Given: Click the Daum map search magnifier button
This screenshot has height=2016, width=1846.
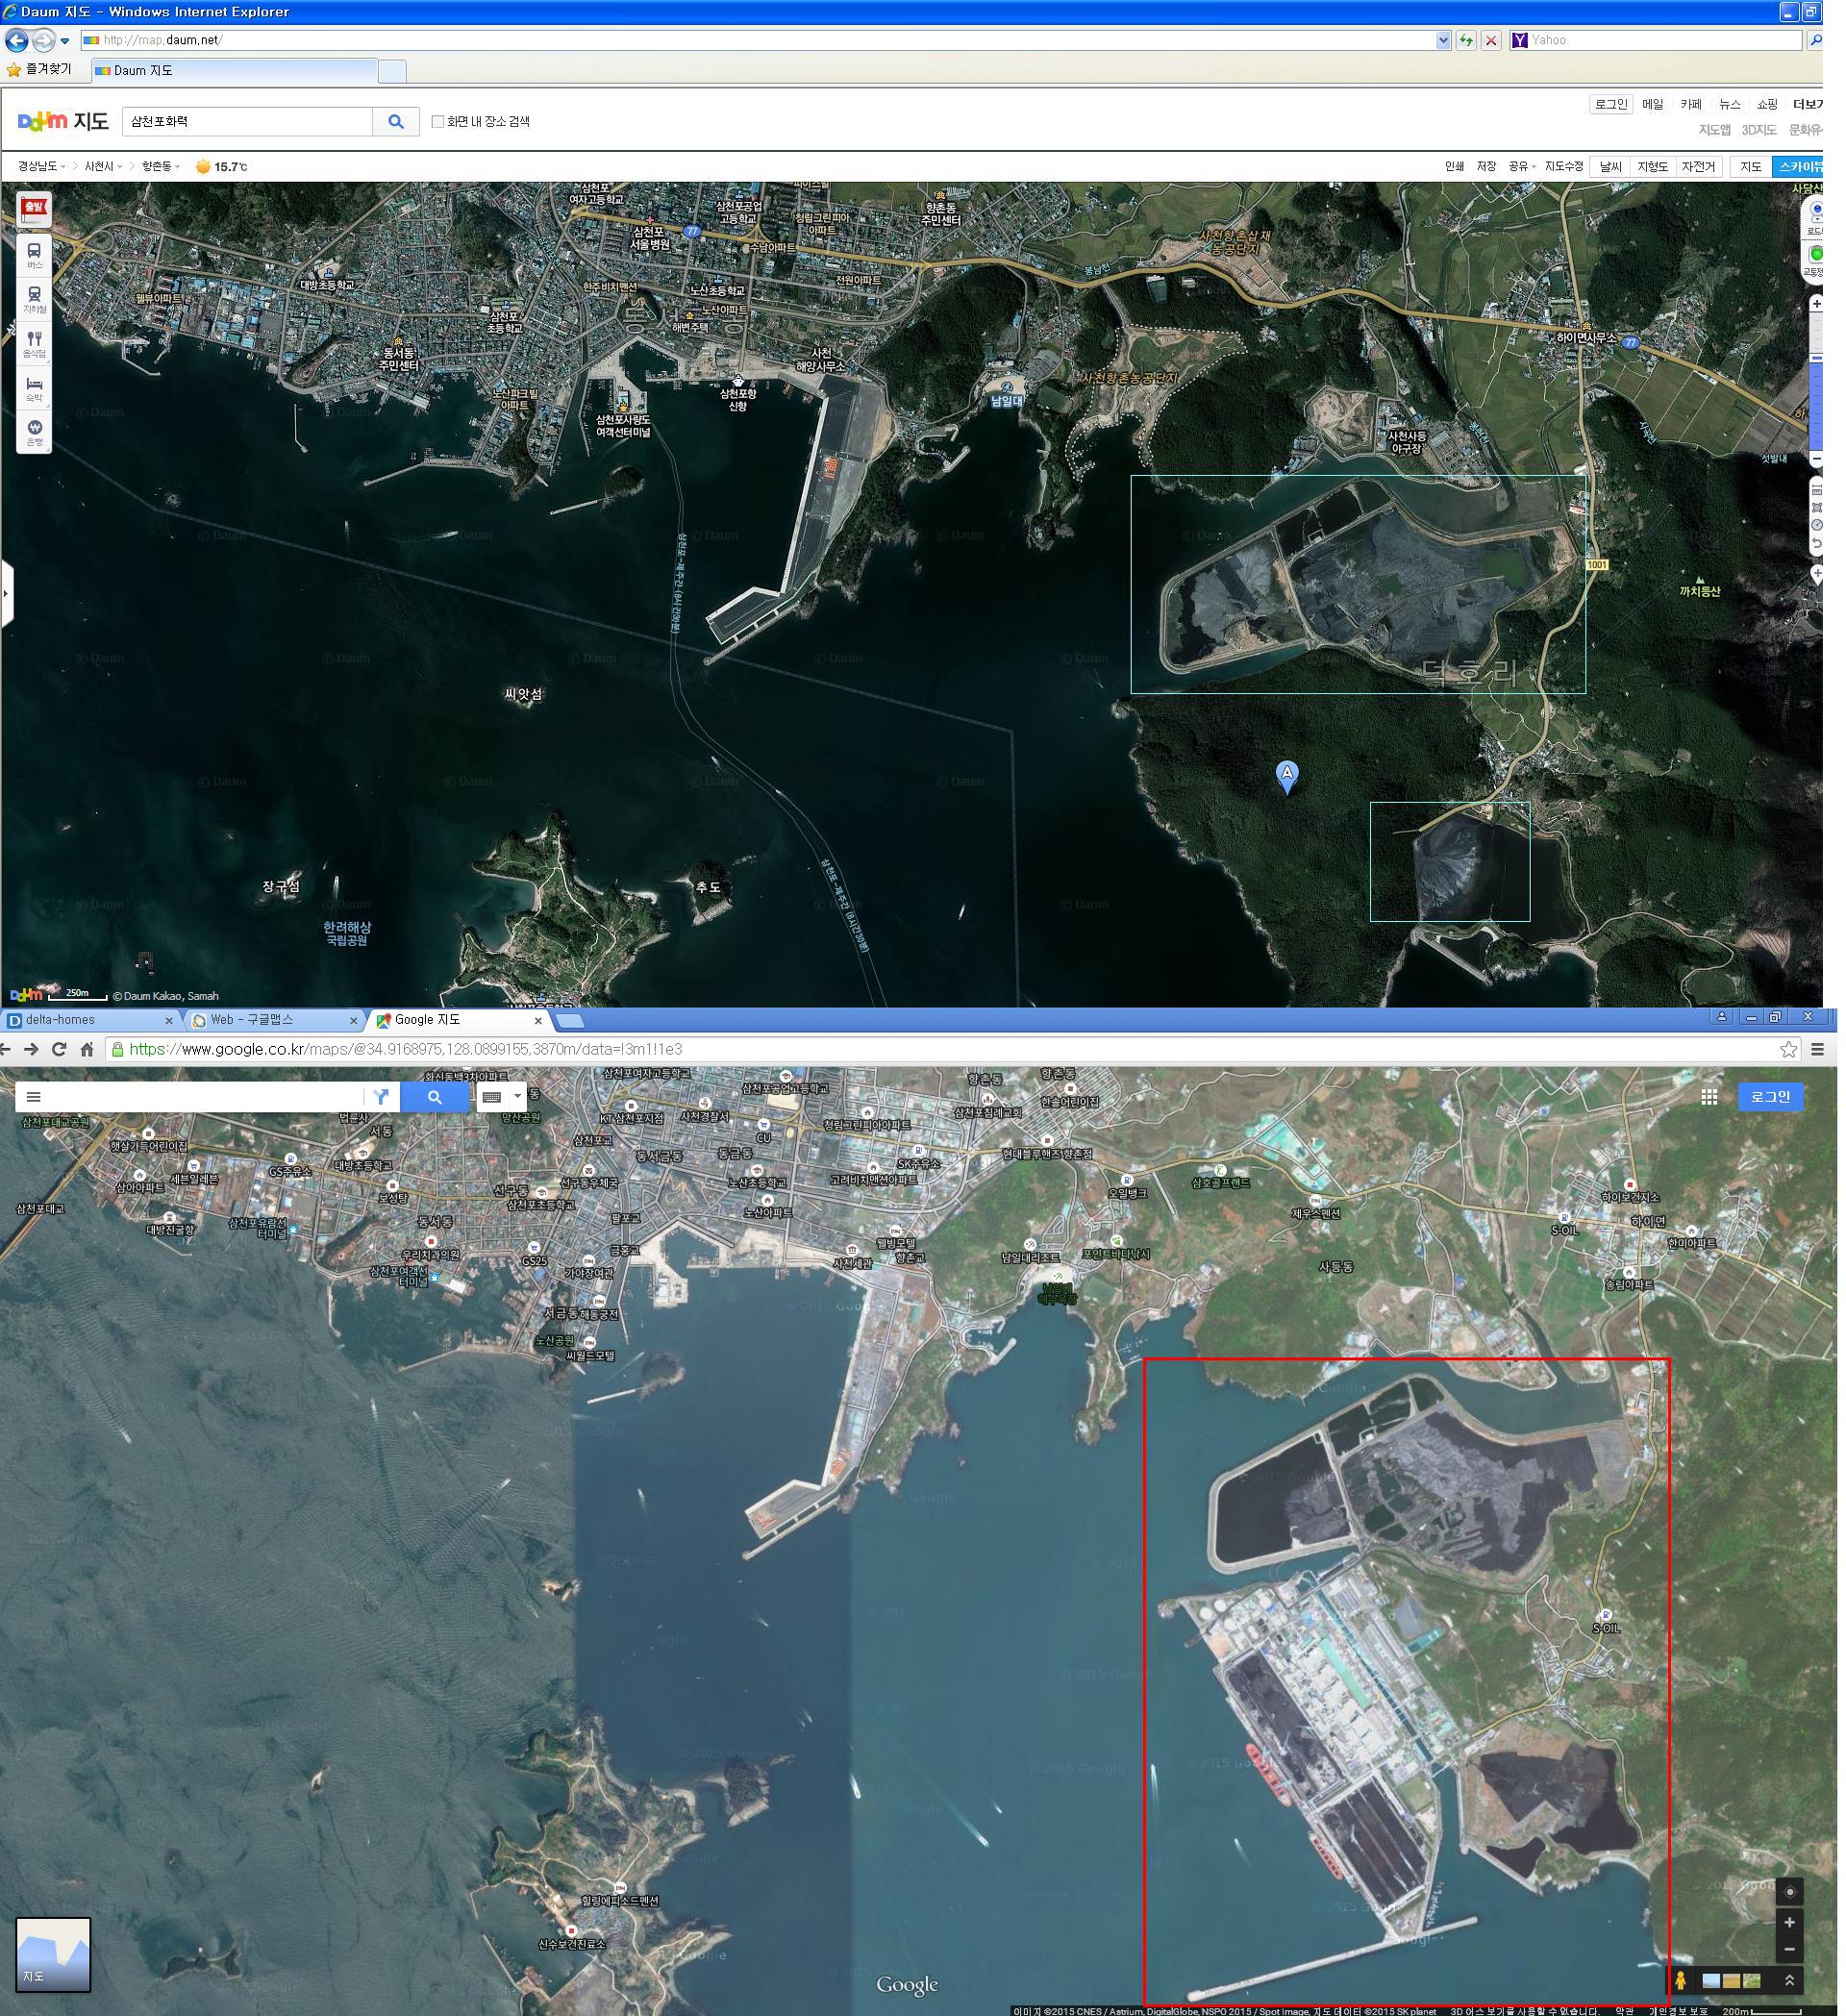Looking at the screenshot, I should tap(396, 122).
